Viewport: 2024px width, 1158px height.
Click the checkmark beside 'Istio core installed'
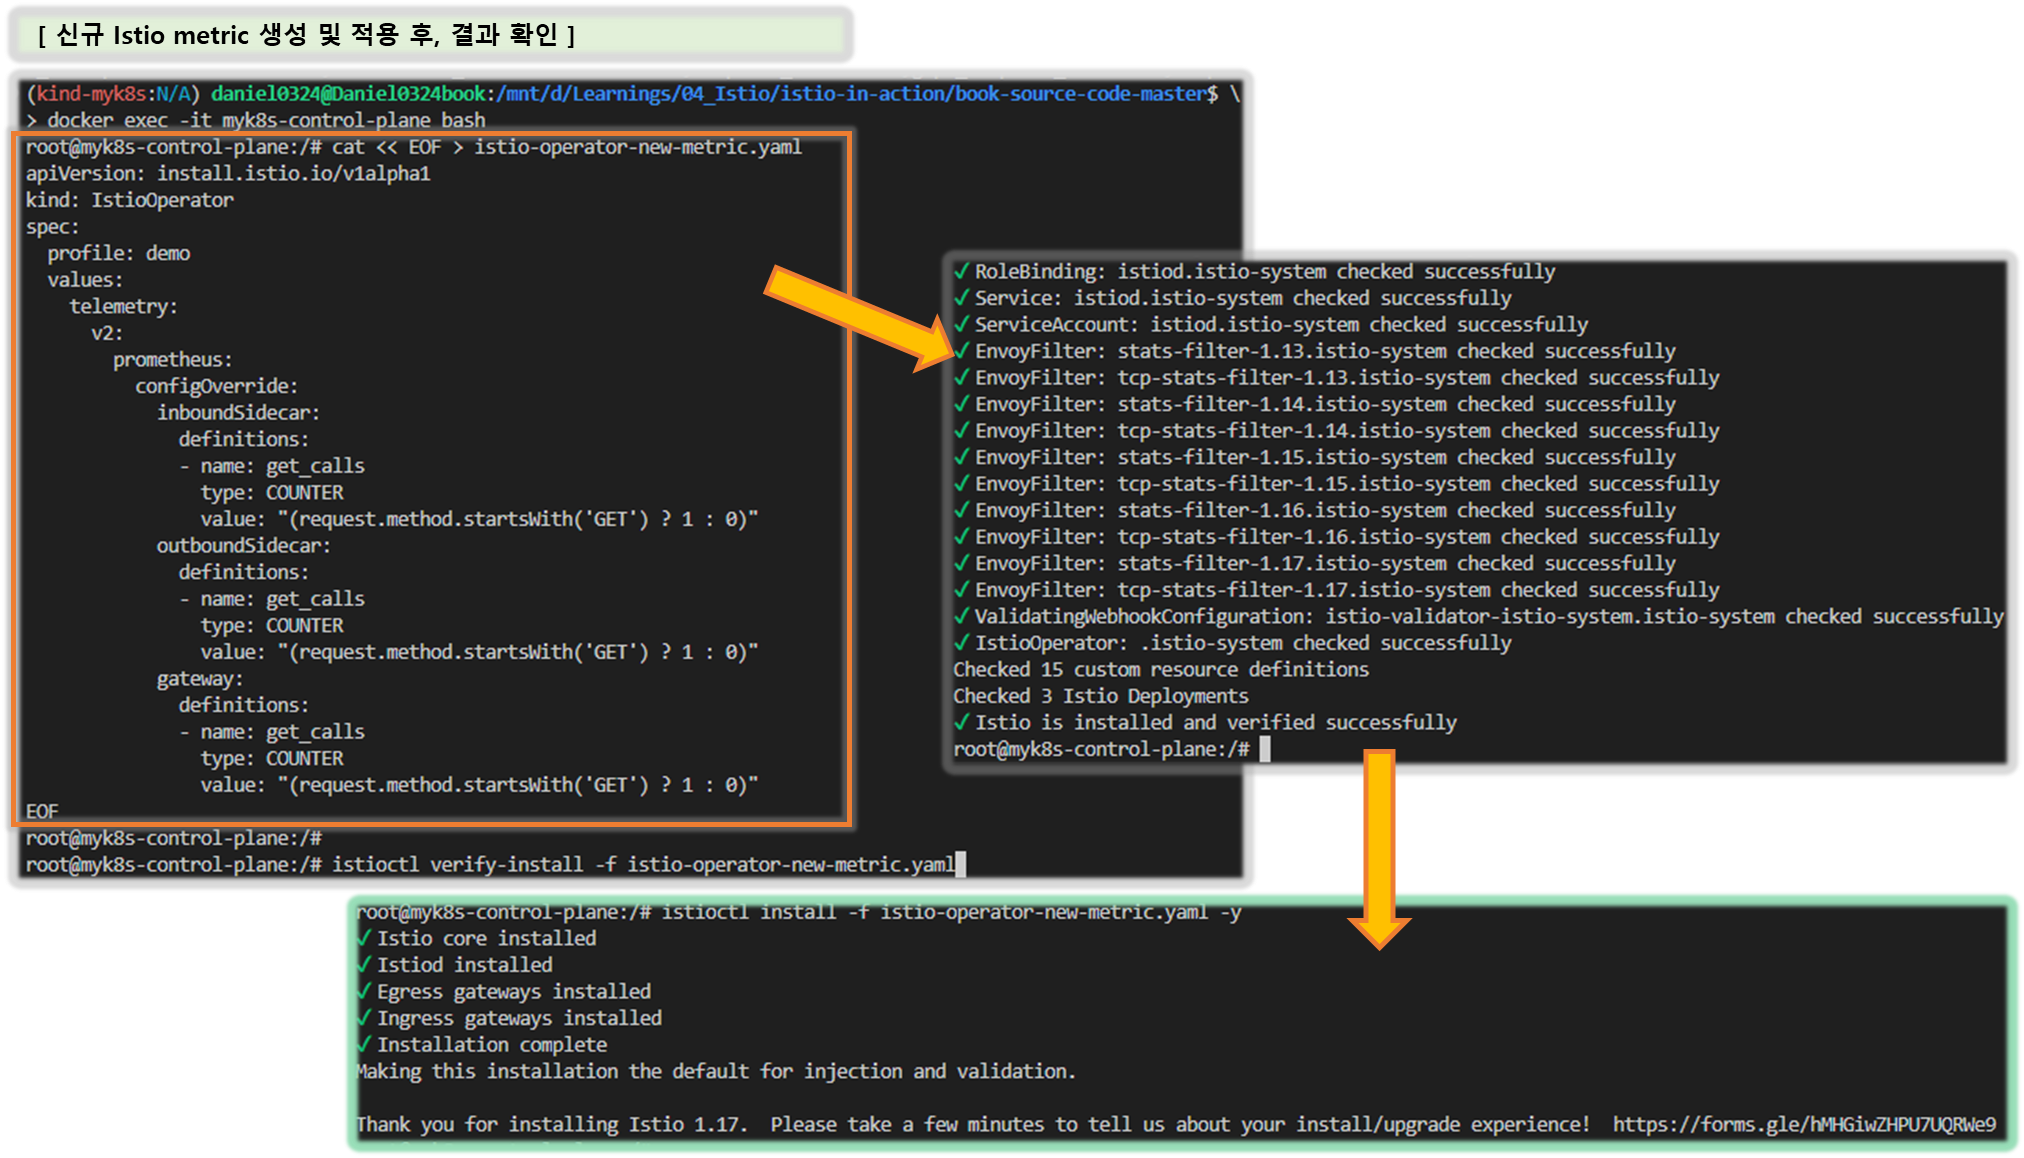point(363,938)
